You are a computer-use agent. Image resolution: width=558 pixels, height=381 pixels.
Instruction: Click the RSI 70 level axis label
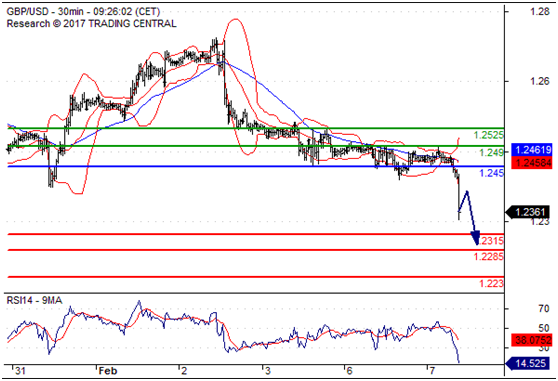544,308
